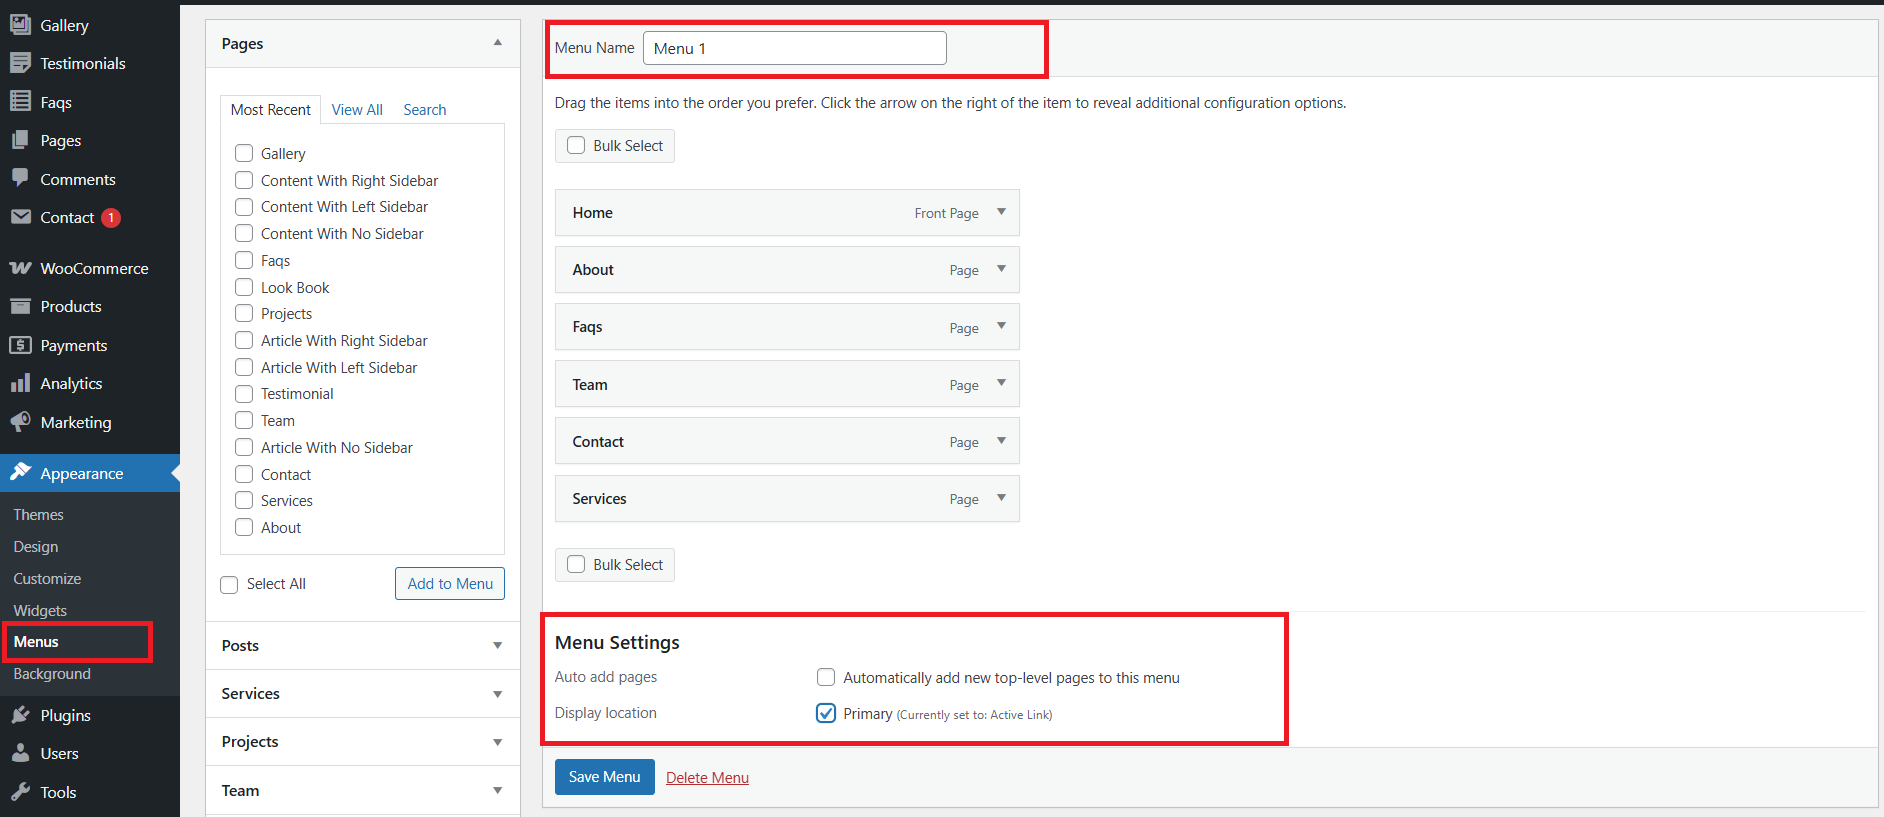This screenshot has height=817, width=1884.
Task: Open the Background submenu item
Action: pyautogui.click(x=52, y=674)
